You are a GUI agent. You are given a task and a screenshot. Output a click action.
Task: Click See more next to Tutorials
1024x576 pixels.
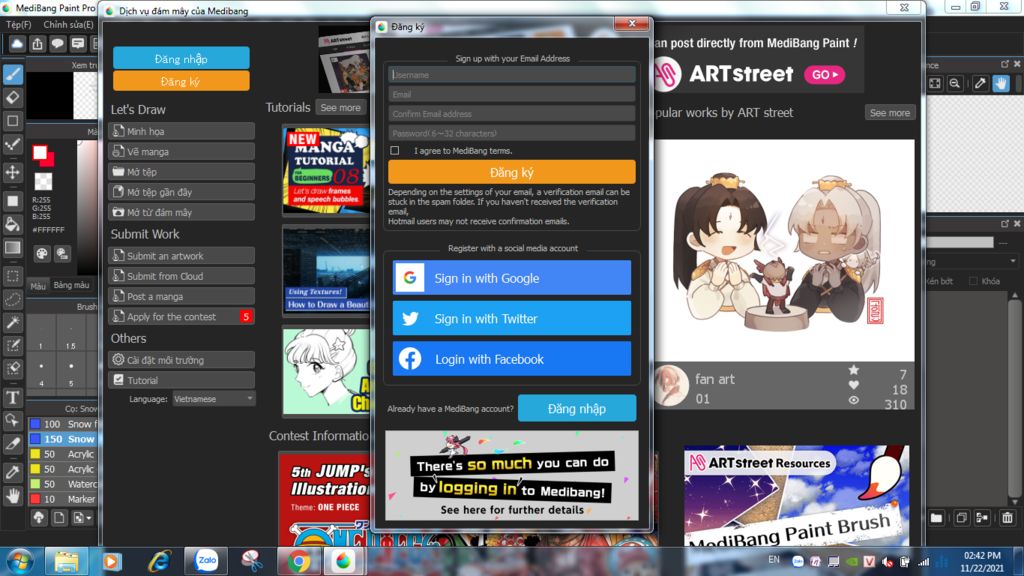click(340, 108)
